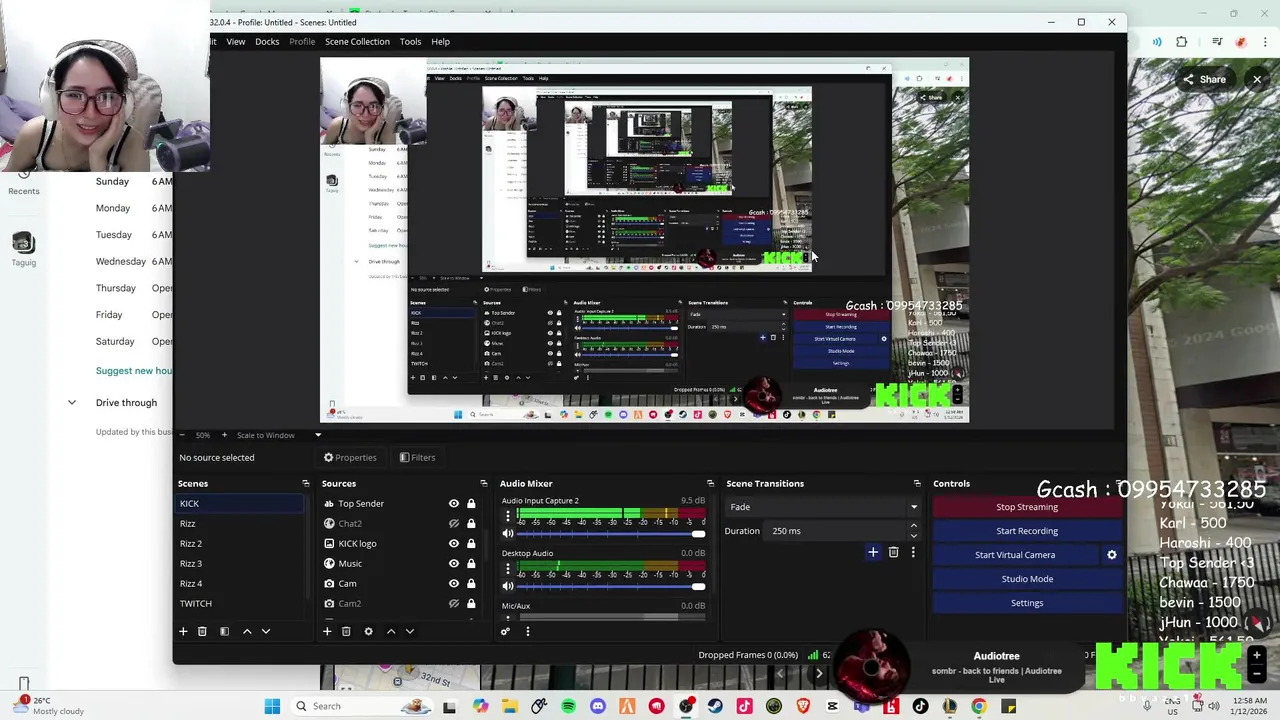1280x720 pixels.
Task: Open Audio Input Capture 2 options dots
Action: click(x=507, y=517)
